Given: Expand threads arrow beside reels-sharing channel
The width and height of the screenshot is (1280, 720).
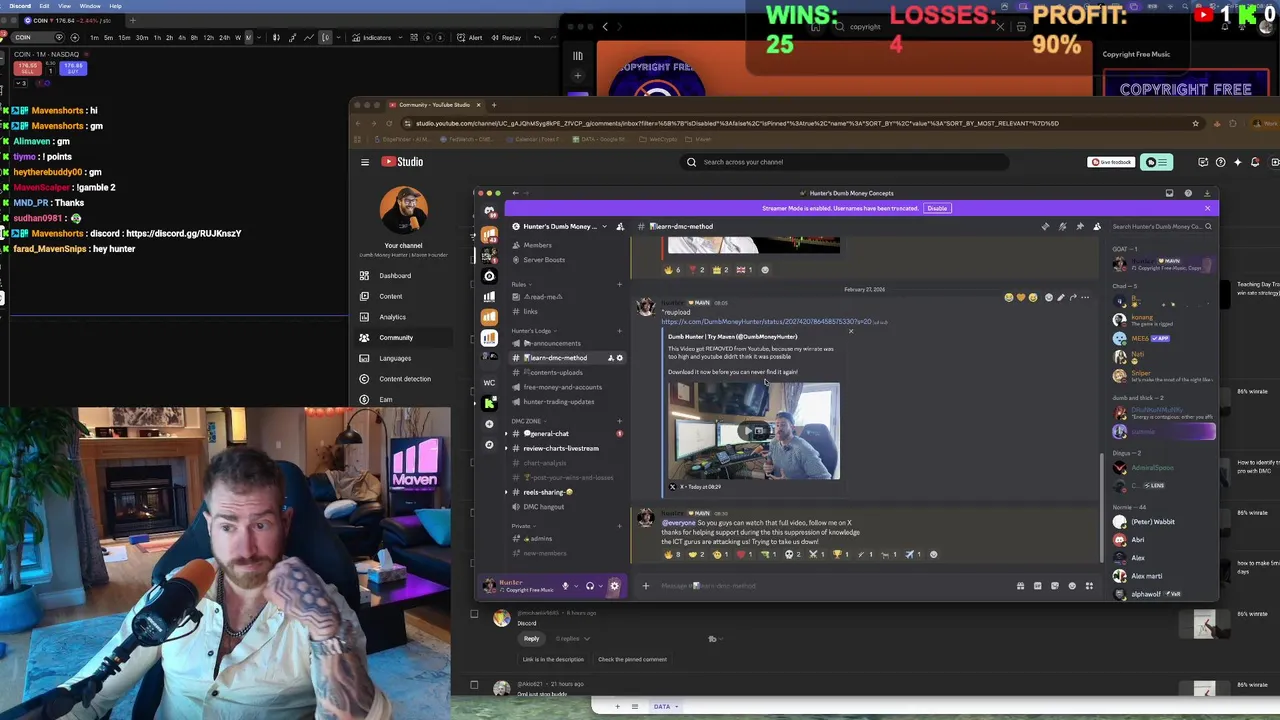Looking at the screenshot, I should click(507, 492).
